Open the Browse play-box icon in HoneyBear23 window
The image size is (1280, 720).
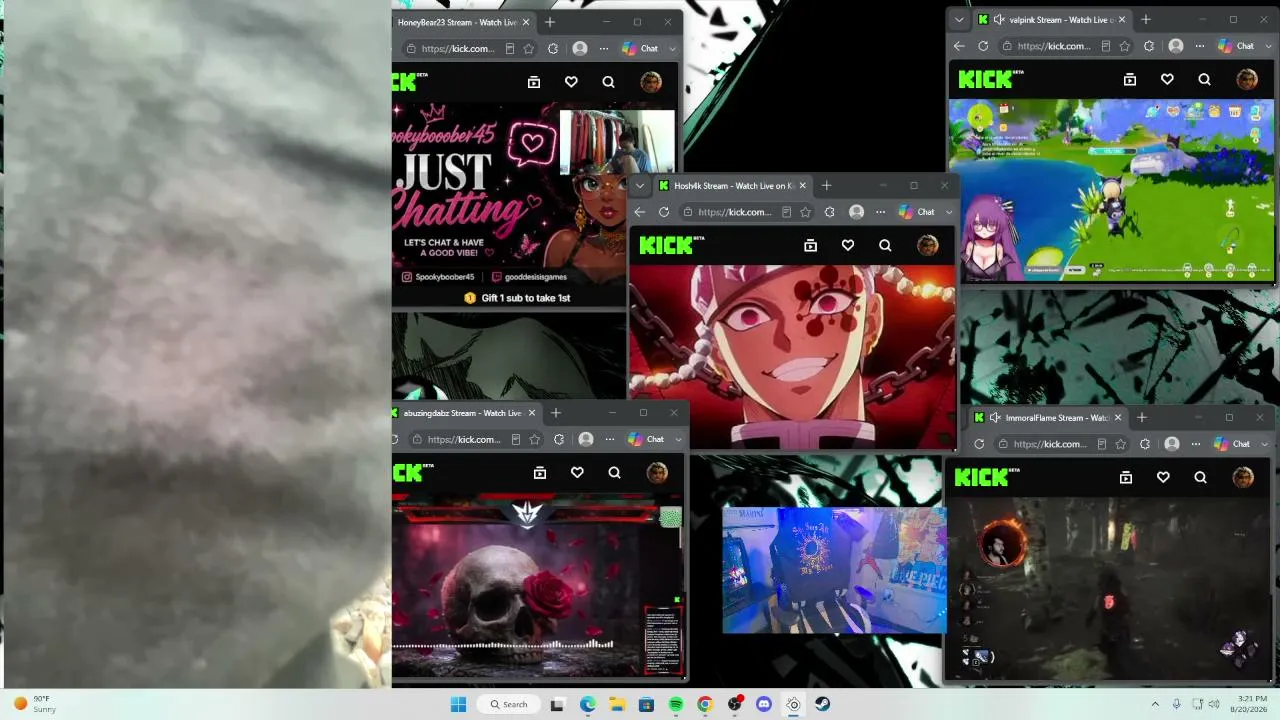tap(534, 82)
